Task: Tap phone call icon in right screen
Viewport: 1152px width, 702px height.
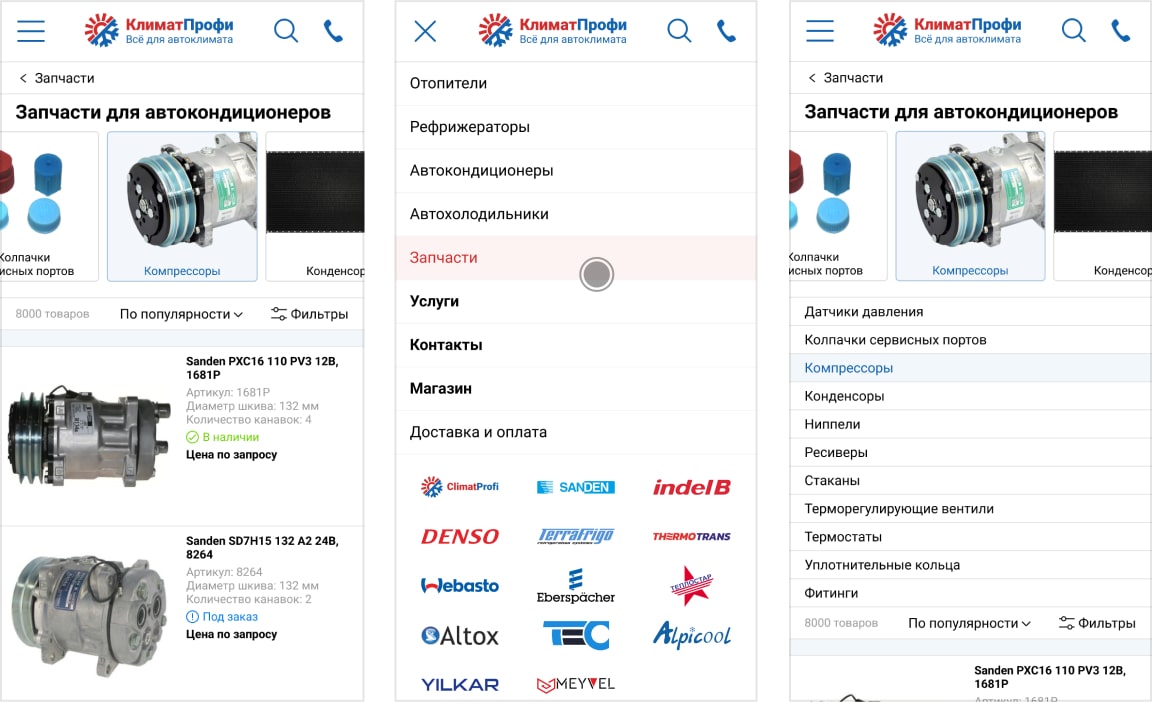Action: 1120,31
